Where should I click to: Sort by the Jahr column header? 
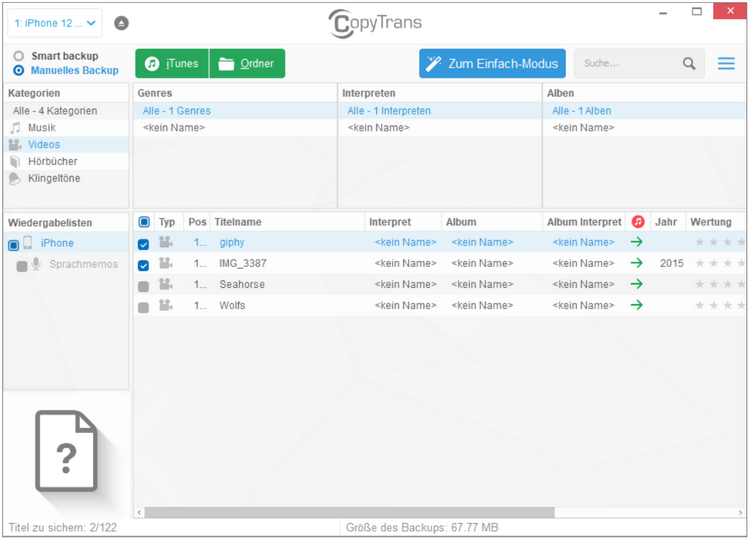pyautogui.click(x=668, y=222)
